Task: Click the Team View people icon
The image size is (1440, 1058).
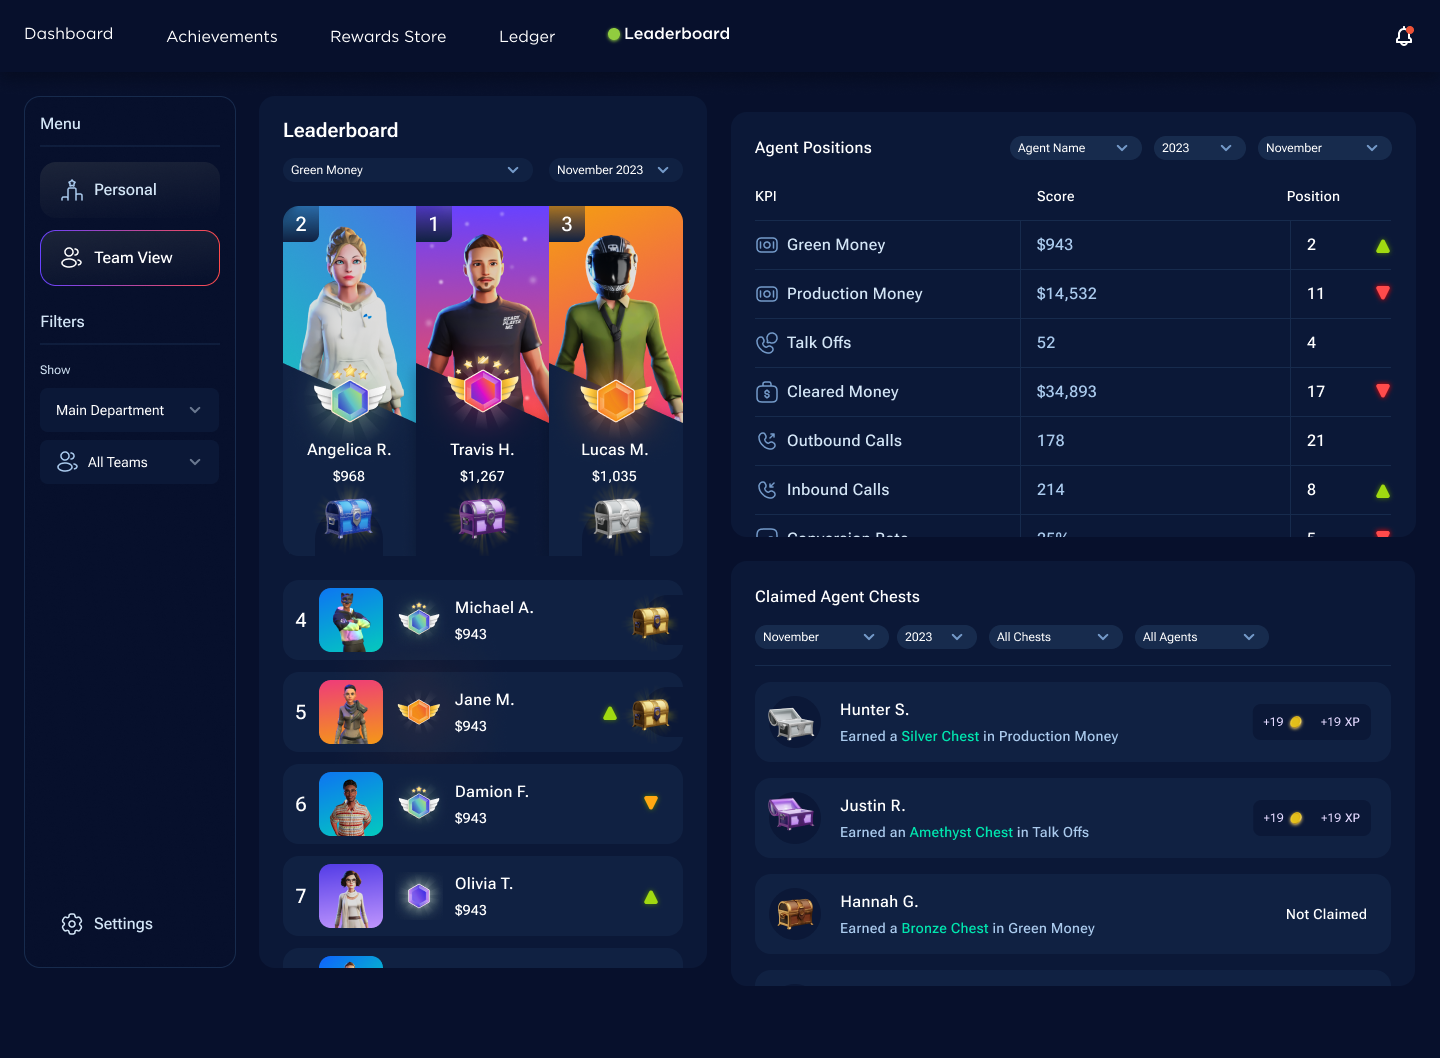Action: [72, 258]
